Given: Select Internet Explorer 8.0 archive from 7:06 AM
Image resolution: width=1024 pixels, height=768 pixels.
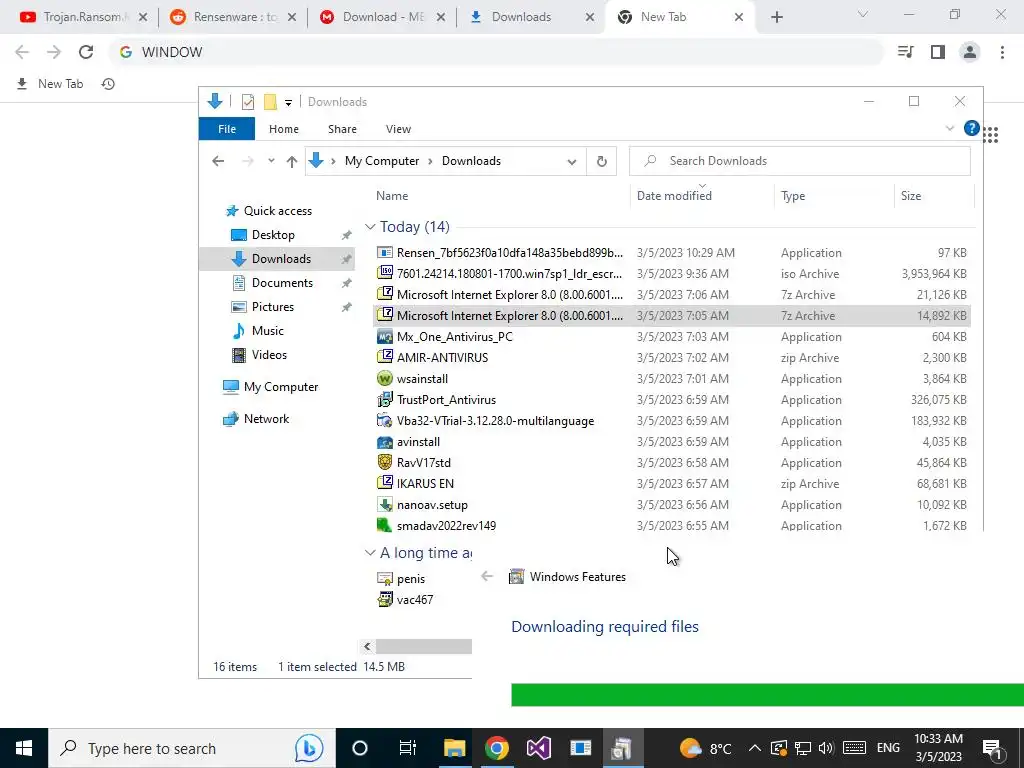Looking at the screenshot, I should 509,295.
